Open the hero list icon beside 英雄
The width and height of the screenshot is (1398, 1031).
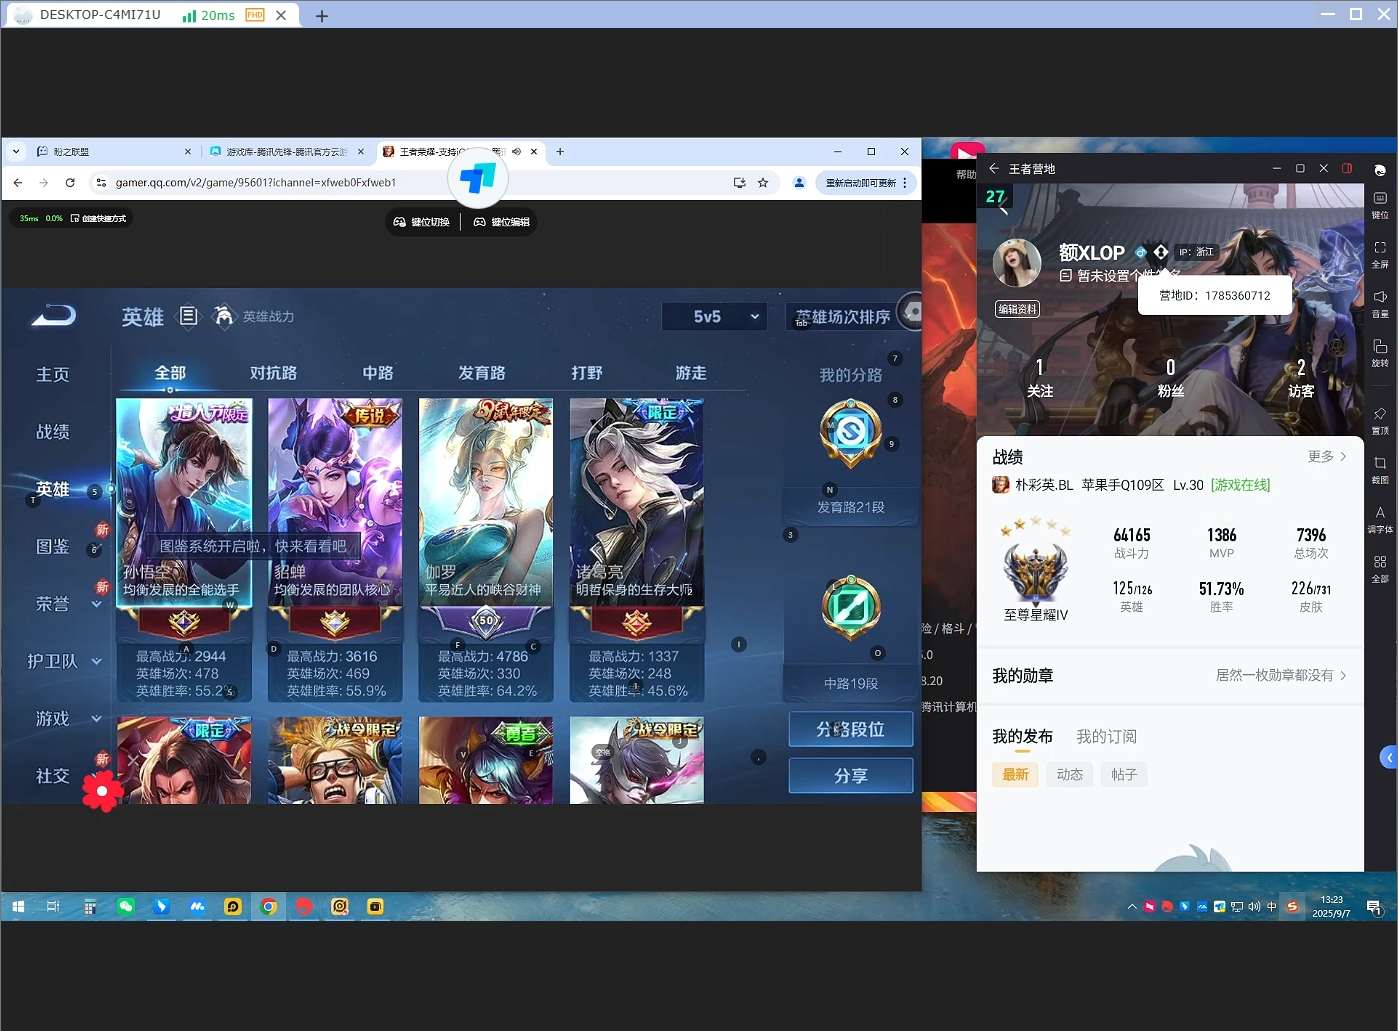click(x=188, y=316)
